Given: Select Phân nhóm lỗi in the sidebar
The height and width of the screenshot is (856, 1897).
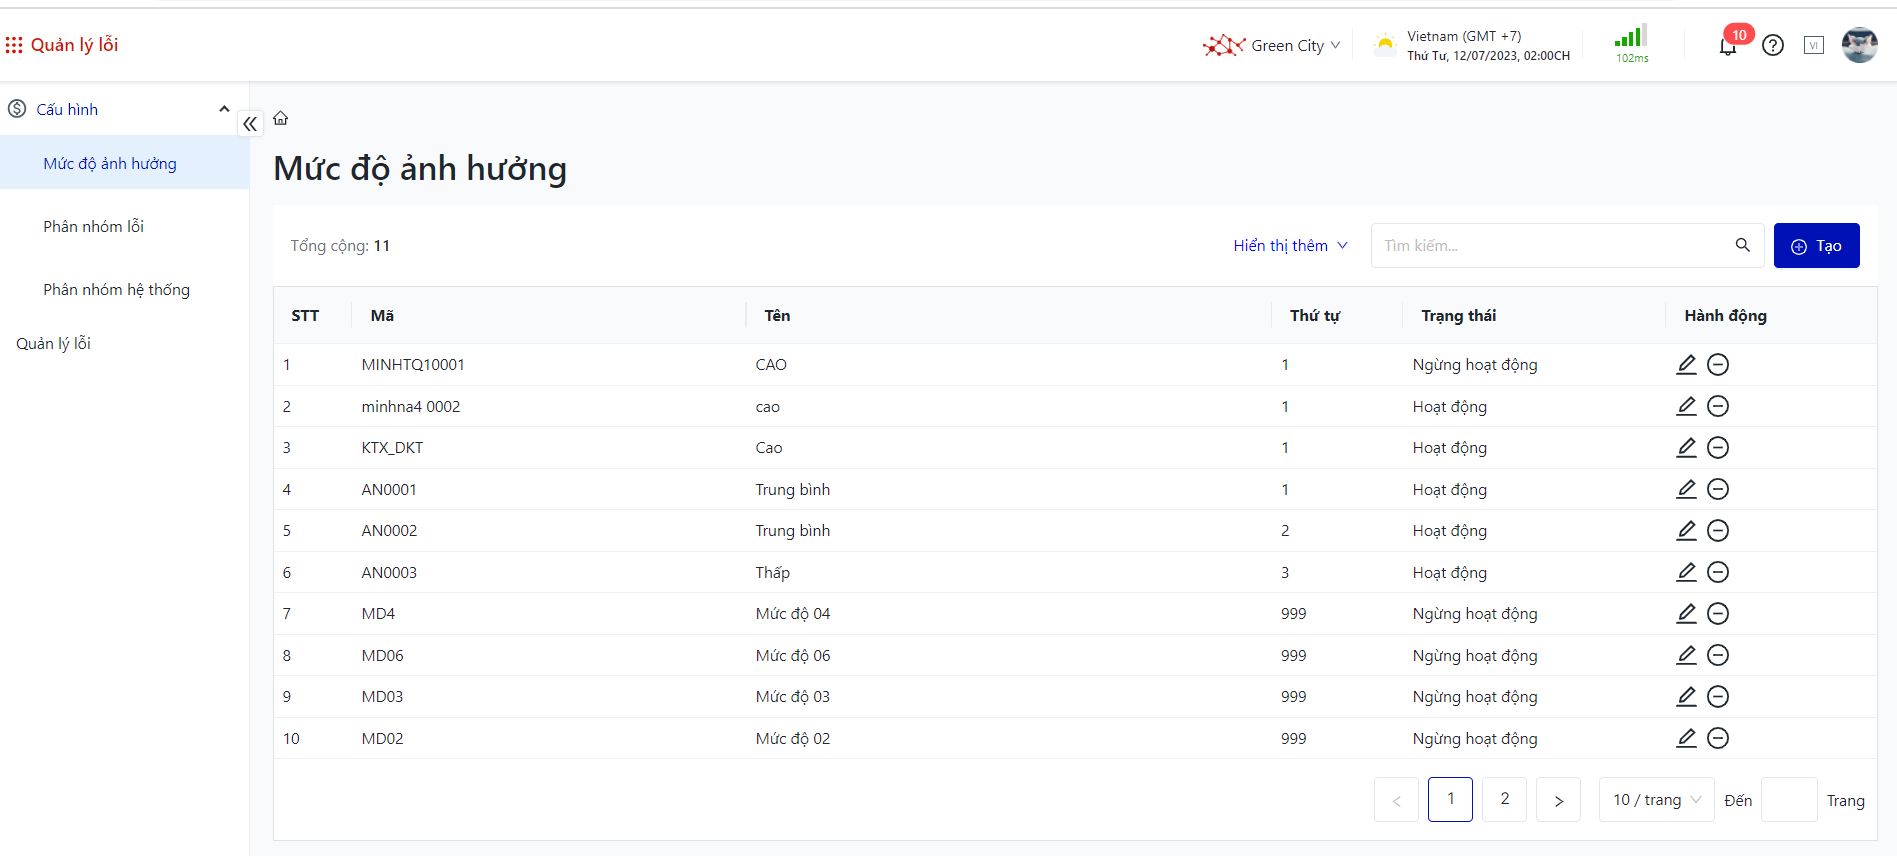Looking at the screenshot, I should point(94,226).
